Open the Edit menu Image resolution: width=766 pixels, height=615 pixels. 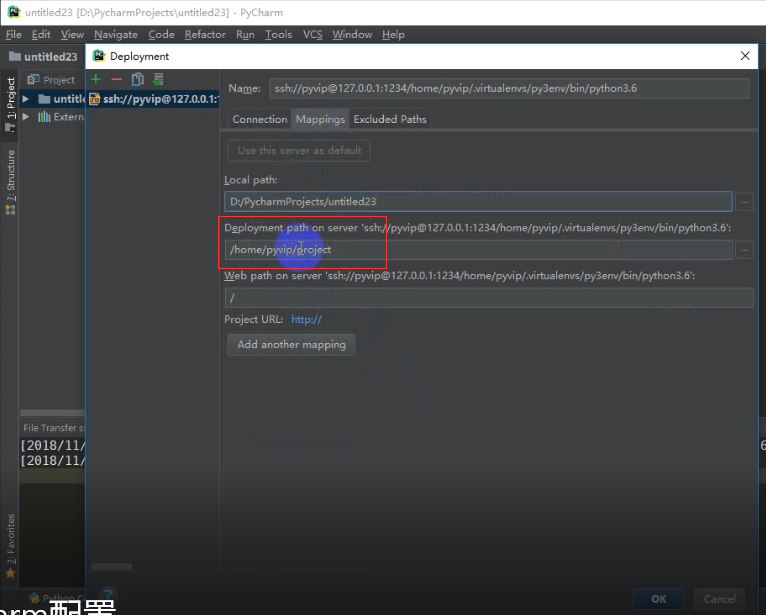[x=41, y=34]
